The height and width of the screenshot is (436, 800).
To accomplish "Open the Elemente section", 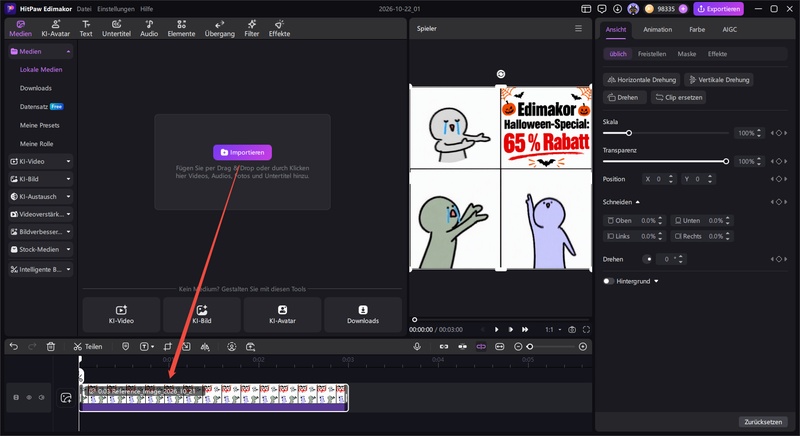I will pos(181,29).
